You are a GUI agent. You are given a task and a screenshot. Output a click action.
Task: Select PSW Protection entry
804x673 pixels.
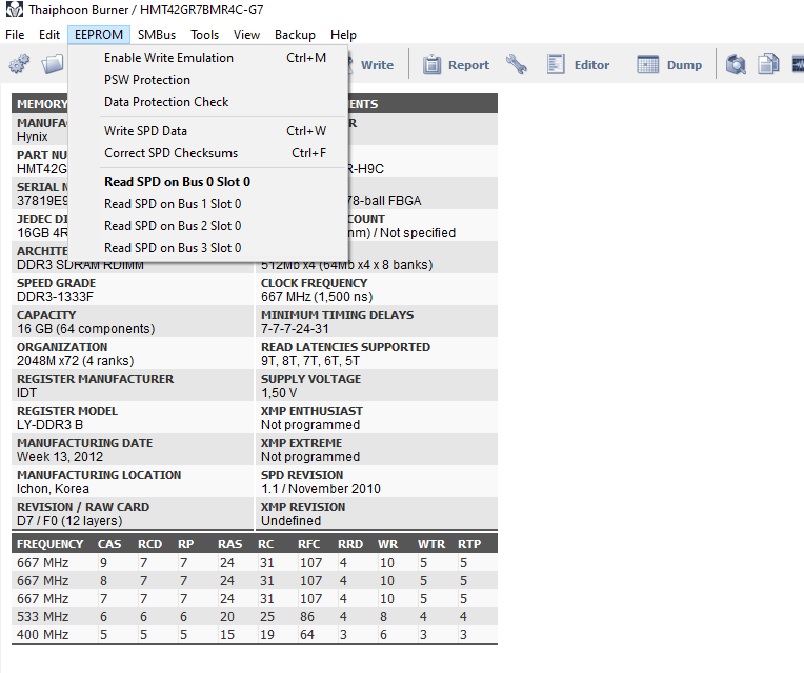pos(208,80)
